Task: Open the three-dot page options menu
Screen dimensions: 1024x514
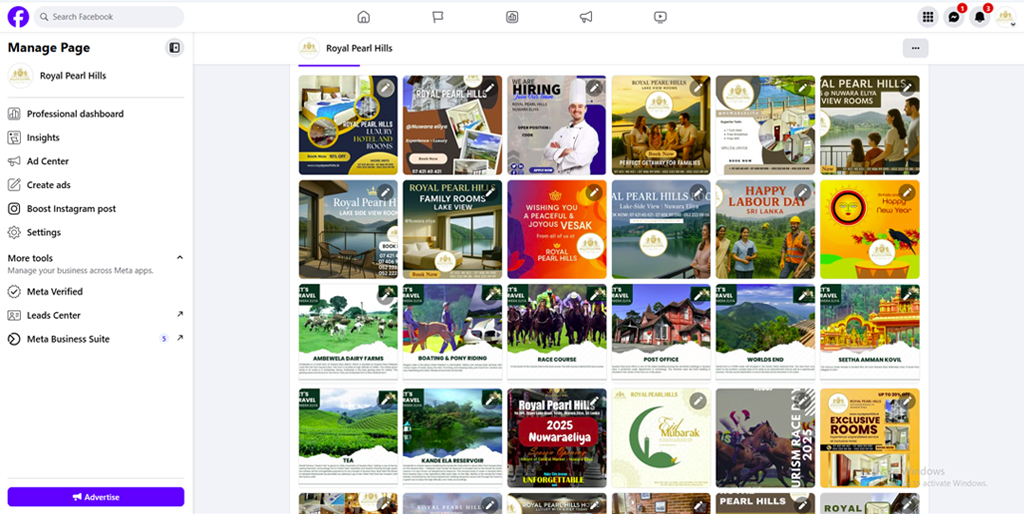Action: point(916,48)
